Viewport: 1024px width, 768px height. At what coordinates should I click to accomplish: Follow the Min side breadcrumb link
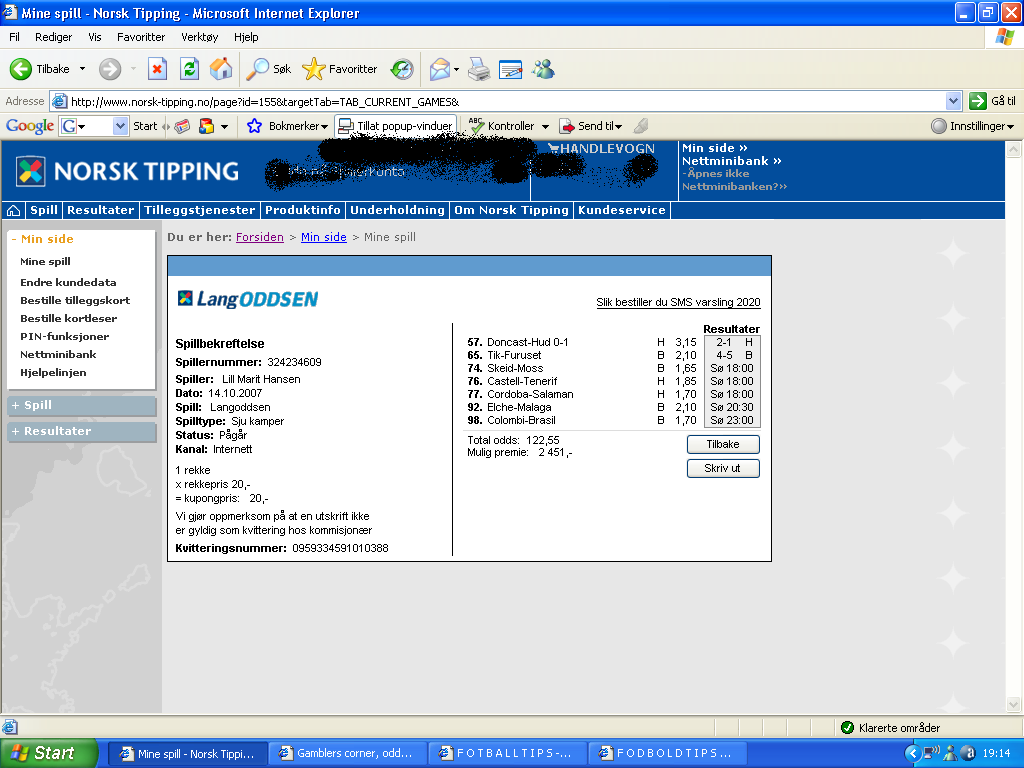324,237
